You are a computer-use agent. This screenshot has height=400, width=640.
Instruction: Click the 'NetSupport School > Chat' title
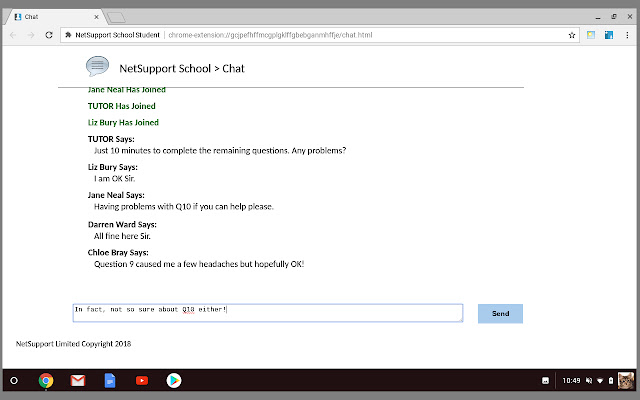click(182, 69)
